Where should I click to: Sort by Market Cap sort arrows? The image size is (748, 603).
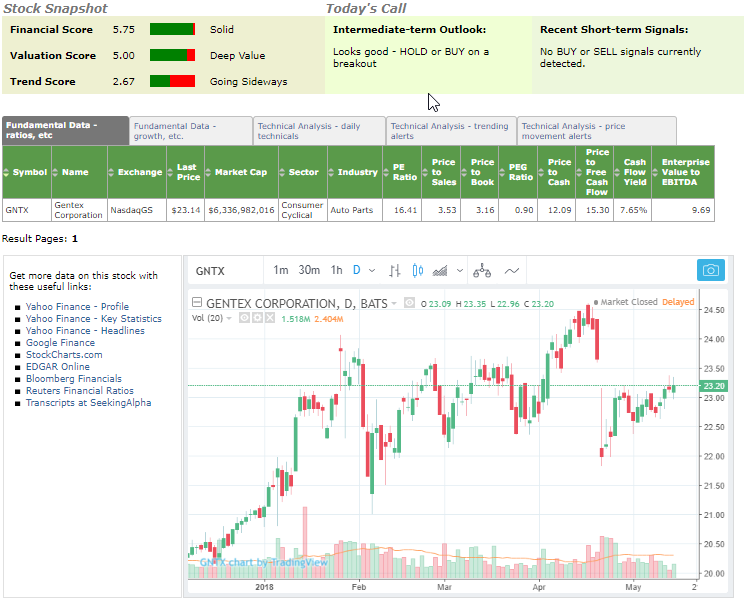208,172
